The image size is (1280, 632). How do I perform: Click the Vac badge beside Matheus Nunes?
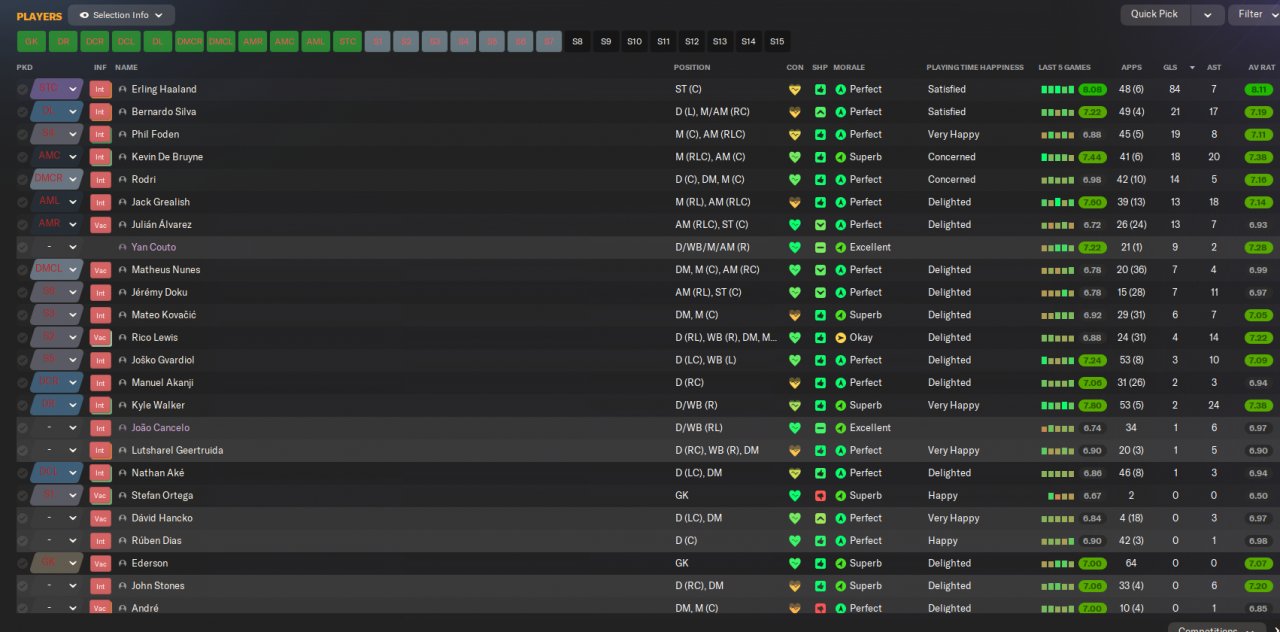click(100, 270)
